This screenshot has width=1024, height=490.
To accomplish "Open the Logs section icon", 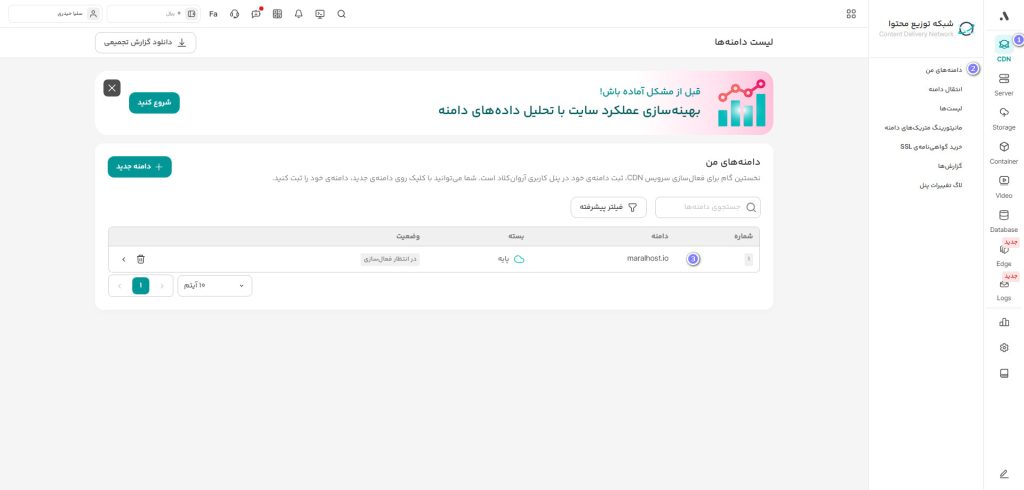I will 1004,284.
